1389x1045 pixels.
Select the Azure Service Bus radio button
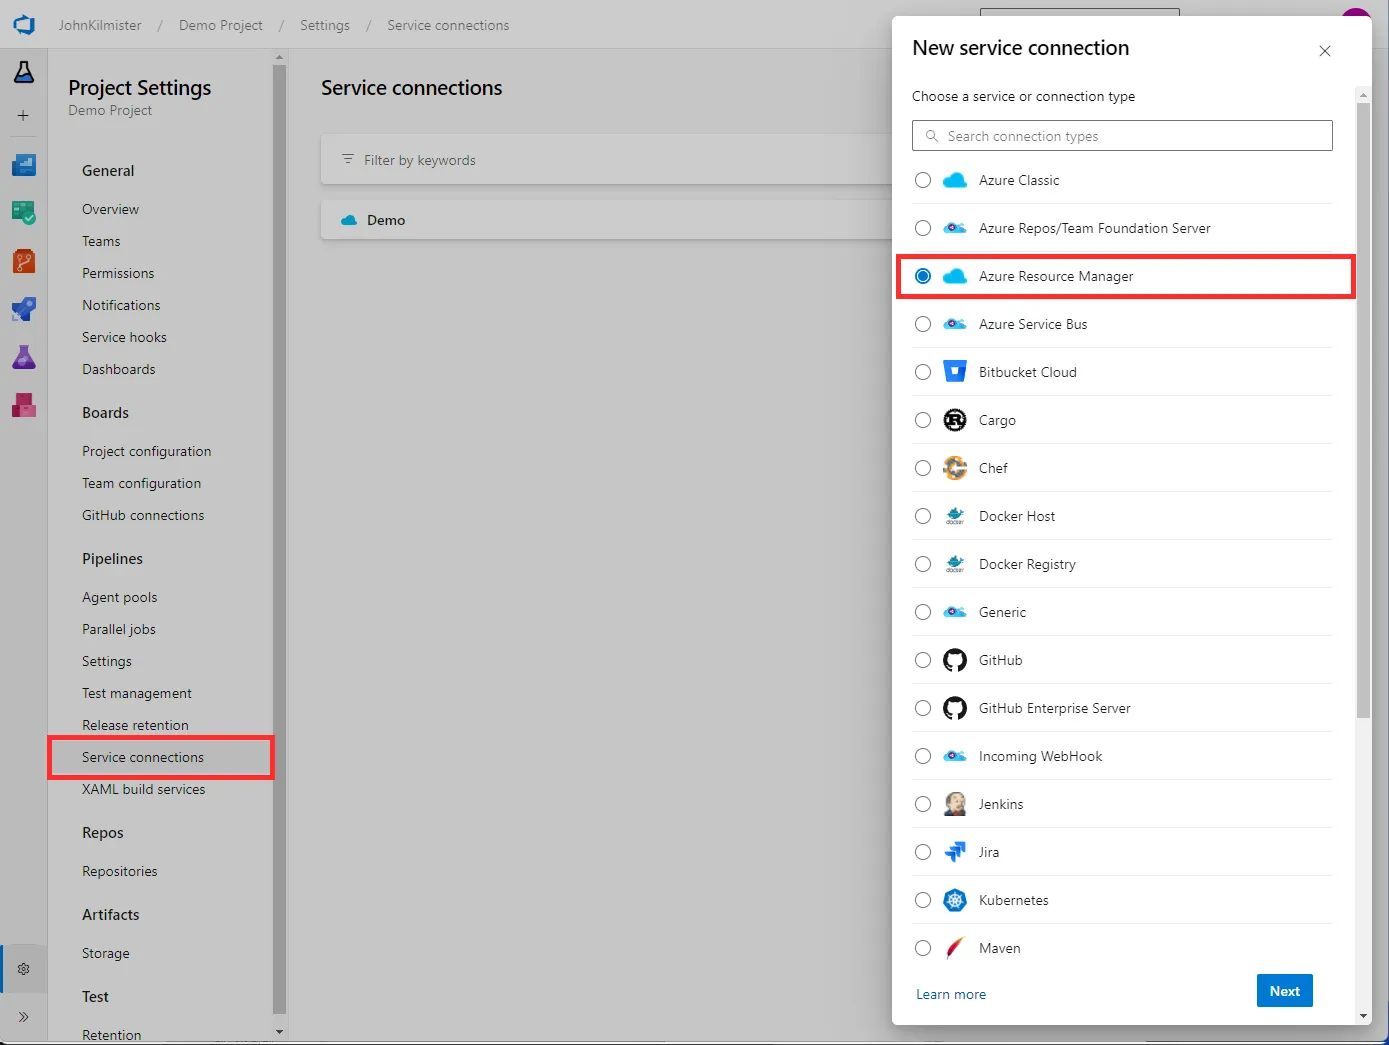click(923, 324)
